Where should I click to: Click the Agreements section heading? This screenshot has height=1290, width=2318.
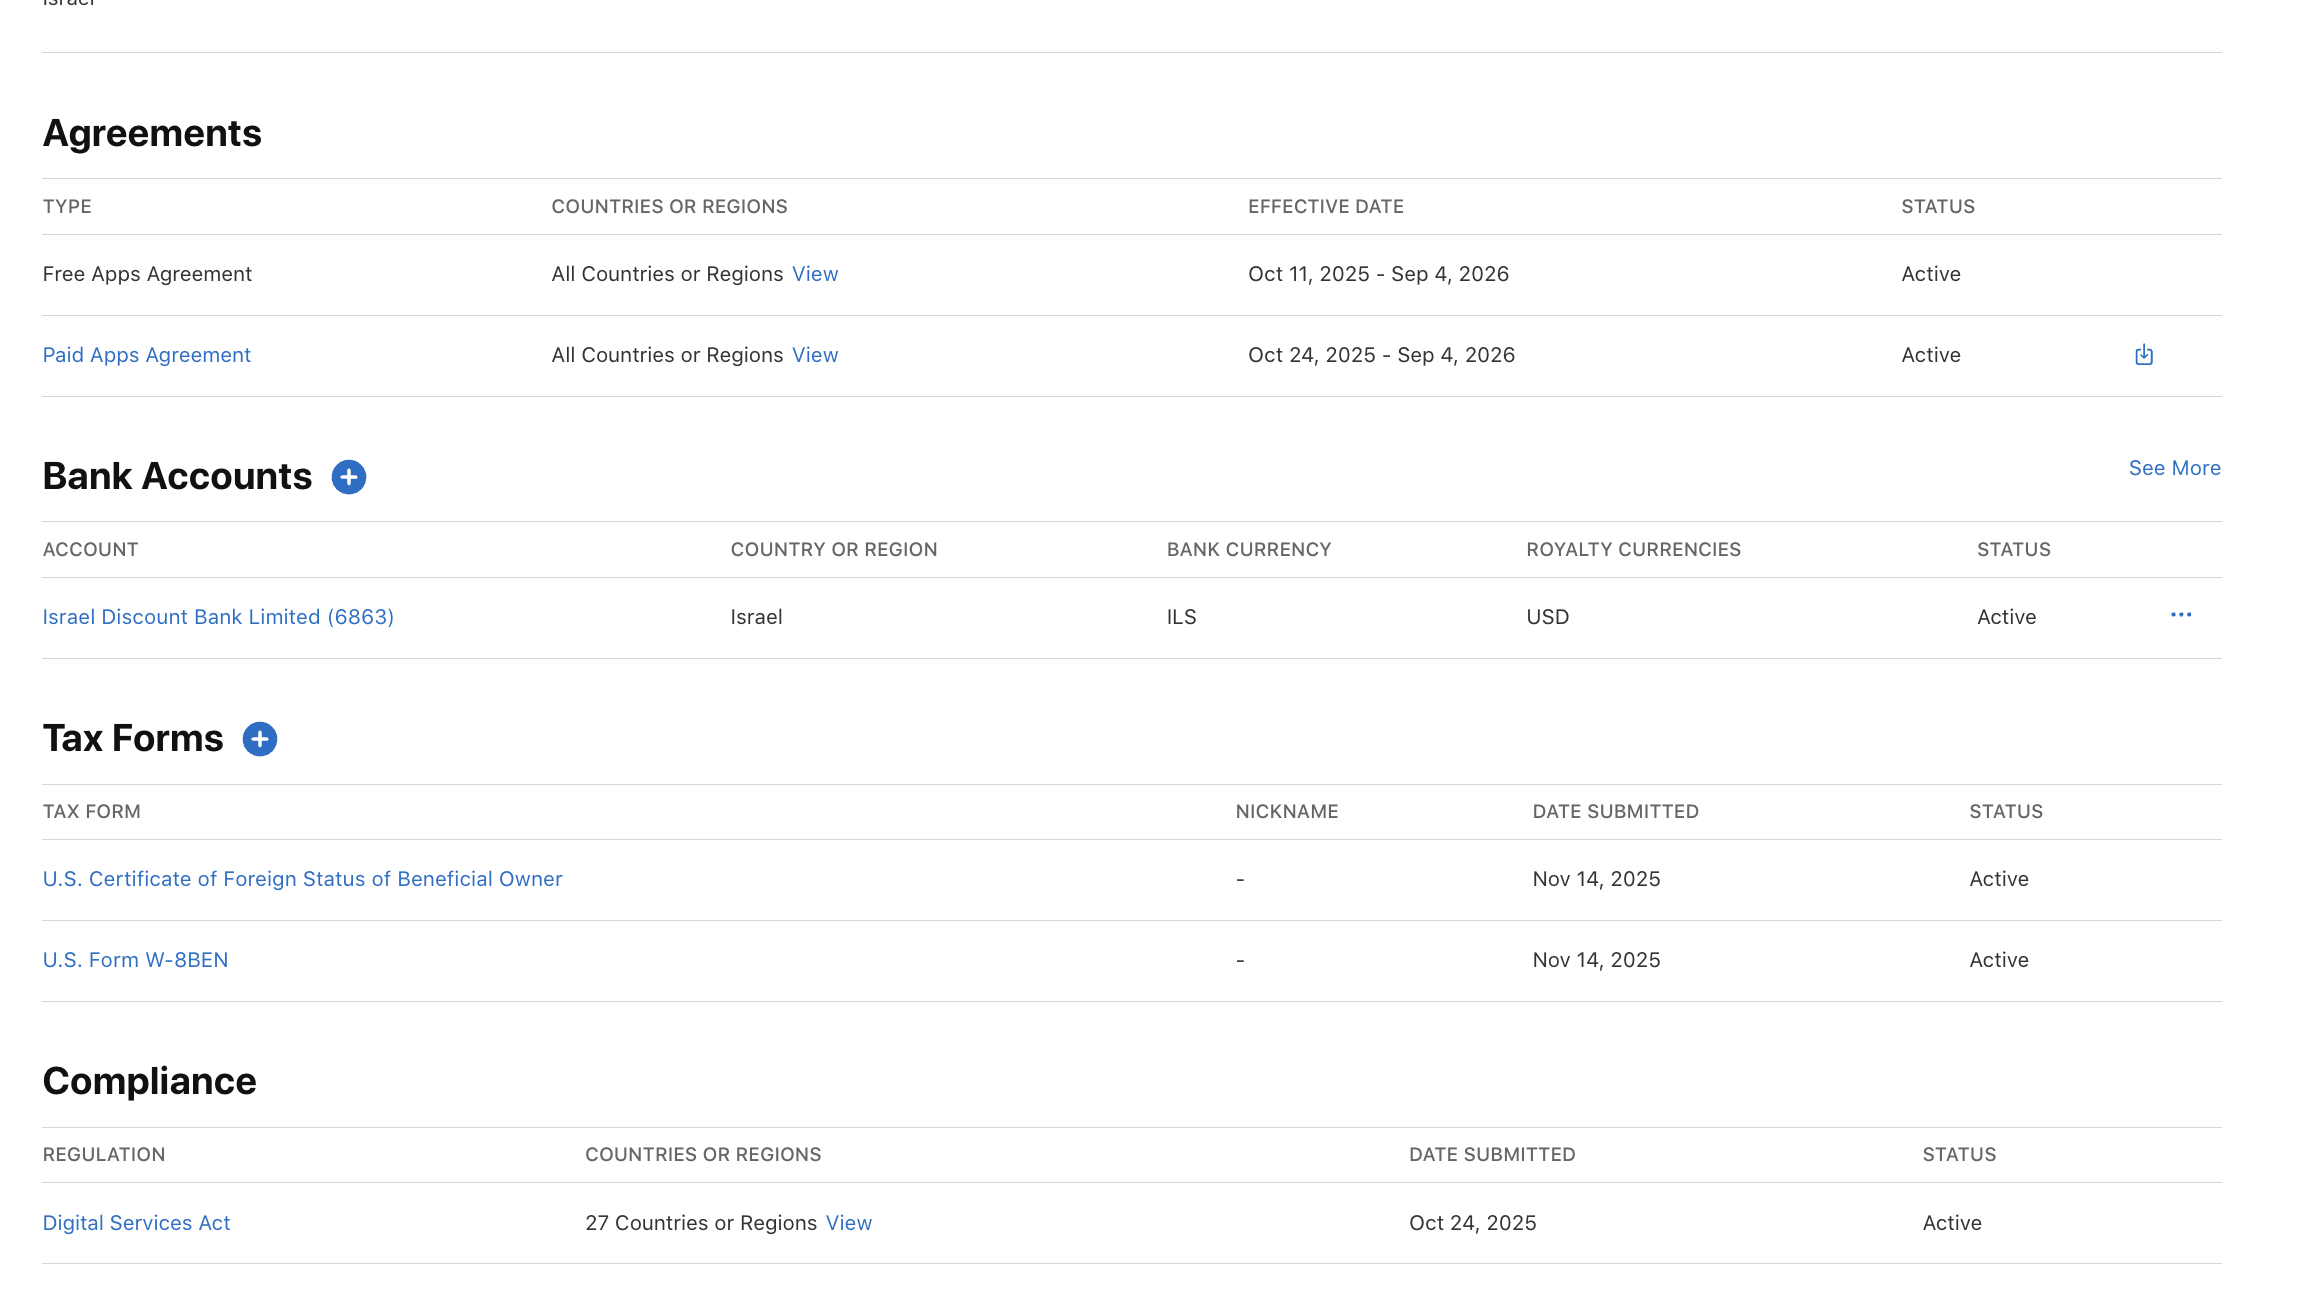point(152,133)
